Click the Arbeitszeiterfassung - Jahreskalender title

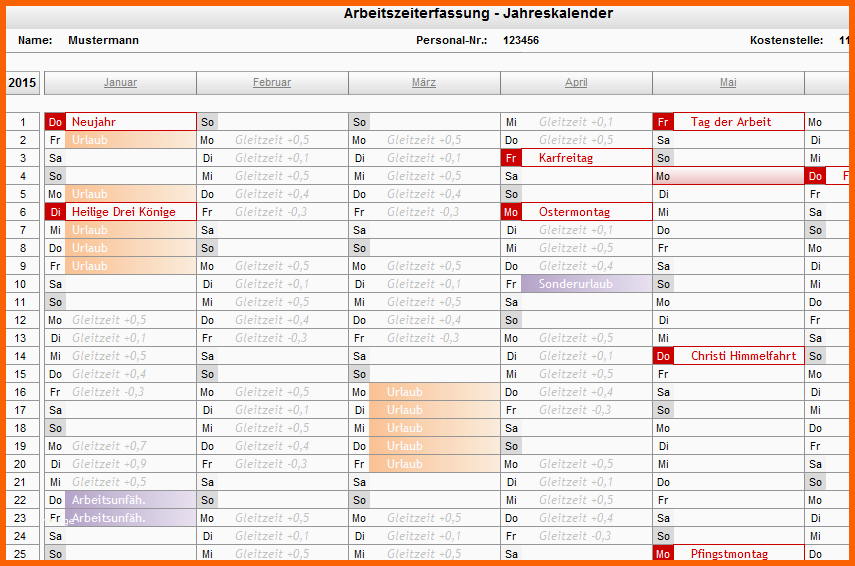point(478,14)
